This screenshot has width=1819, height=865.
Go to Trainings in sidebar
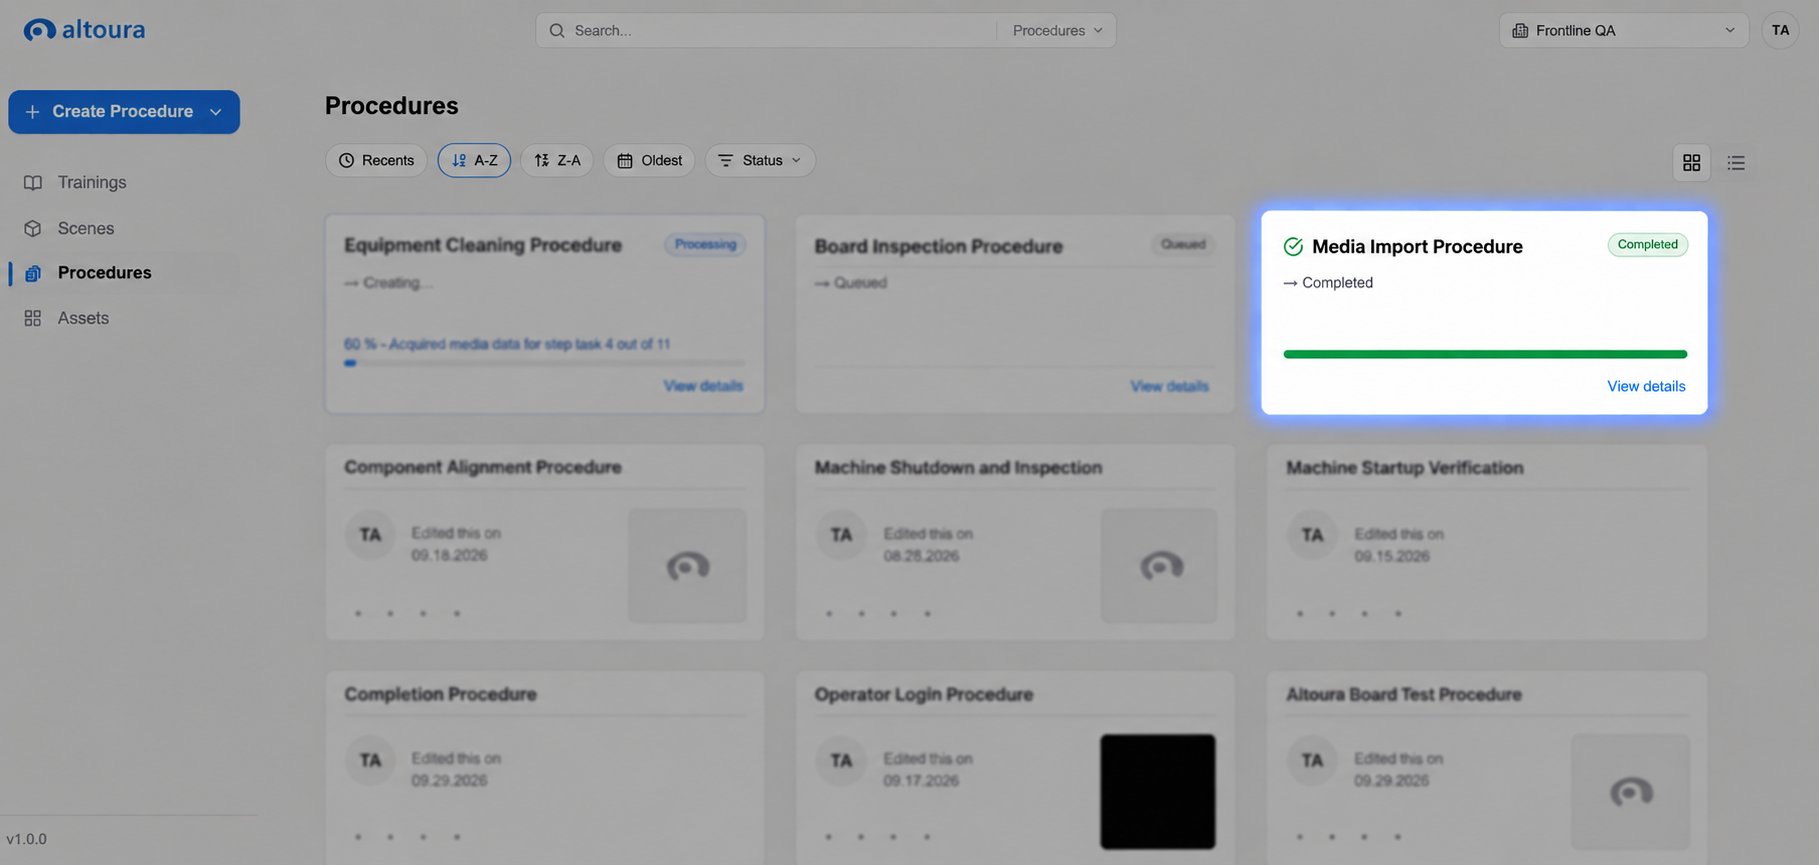pyautogui.click(x=92, y=182)
